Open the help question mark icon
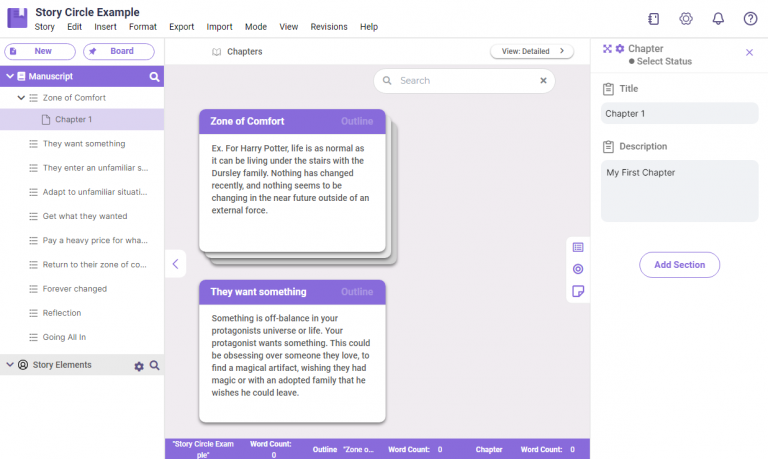Viewport: 768px width, 459px height. tap(750, 19)
